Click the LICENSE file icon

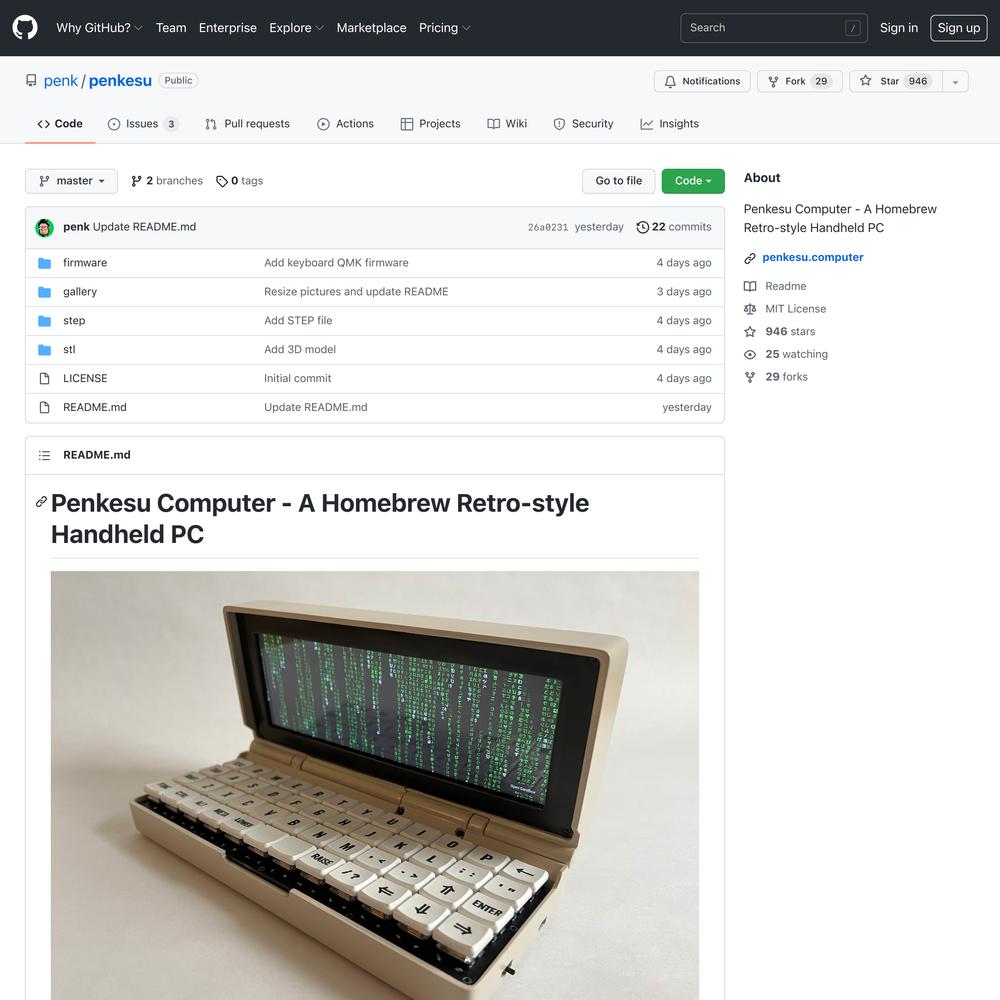(45, 379)
